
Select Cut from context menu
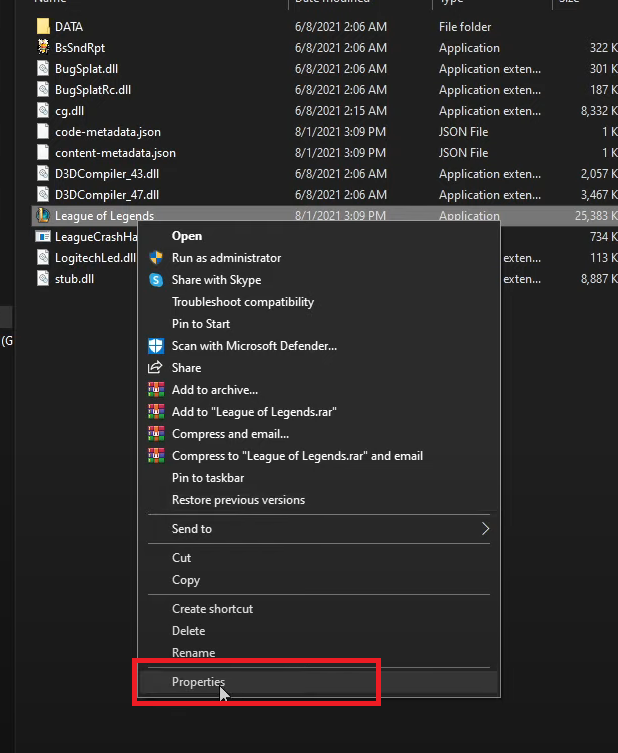pos(181,558)
